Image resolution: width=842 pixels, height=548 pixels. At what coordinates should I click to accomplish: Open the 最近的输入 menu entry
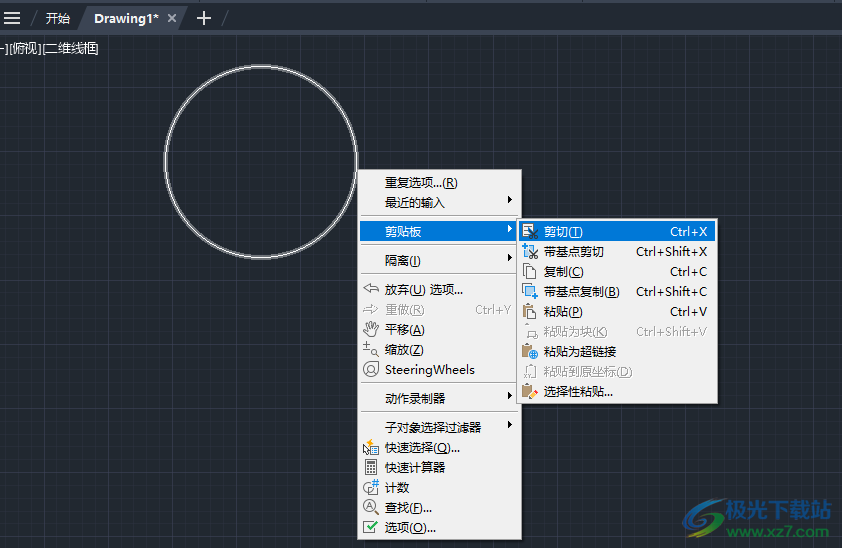click(x=439, y=202)
